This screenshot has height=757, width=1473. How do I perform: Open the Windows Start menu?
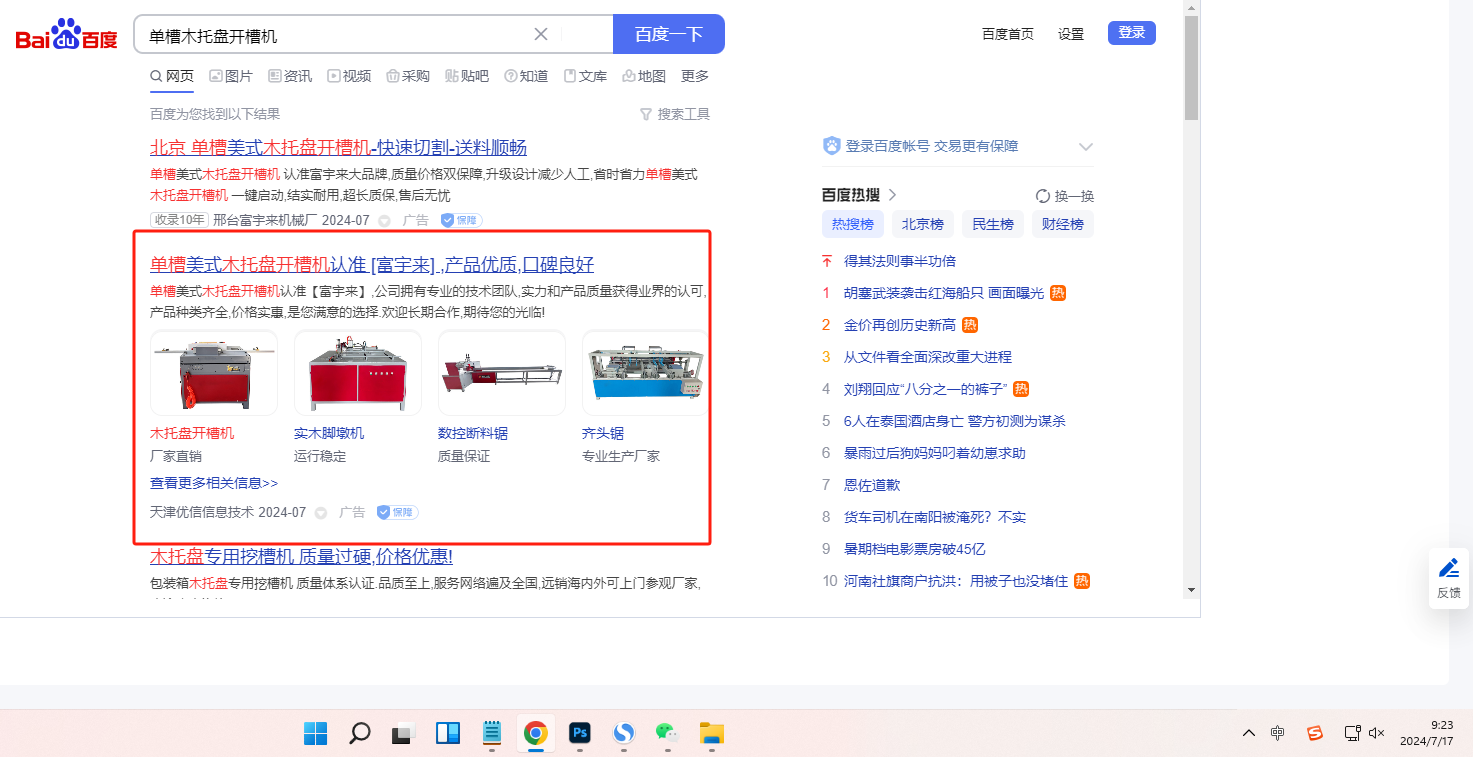(x=315, y=733)
